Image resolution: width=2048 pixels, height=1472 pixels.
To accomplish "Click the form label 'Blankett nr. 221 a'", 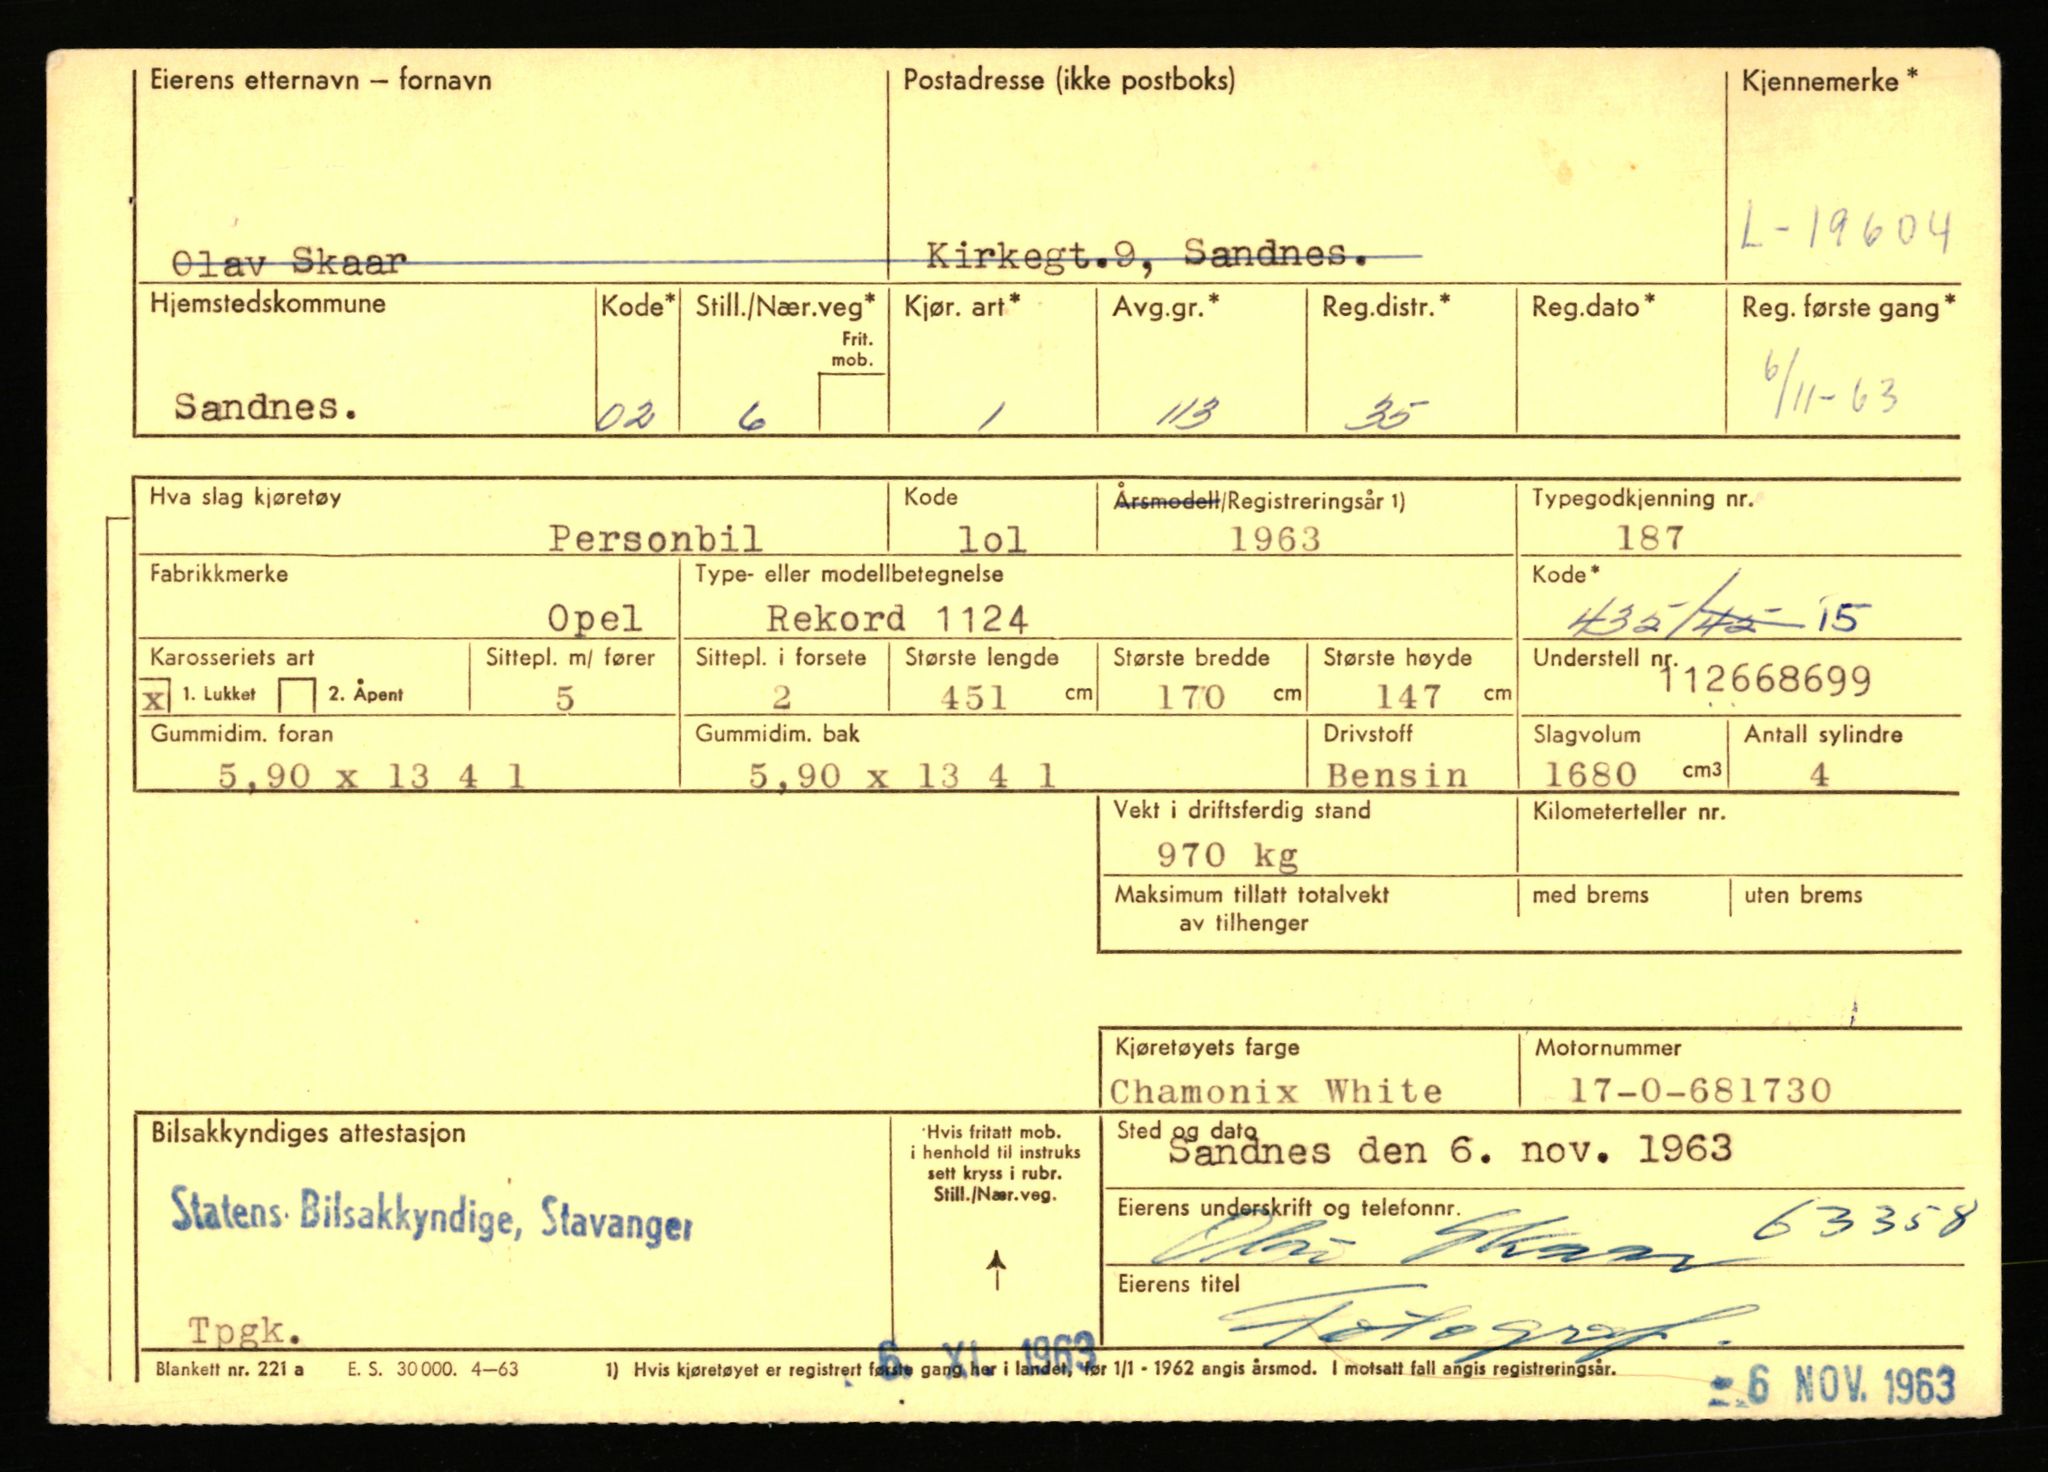I will pos(230,1370).
